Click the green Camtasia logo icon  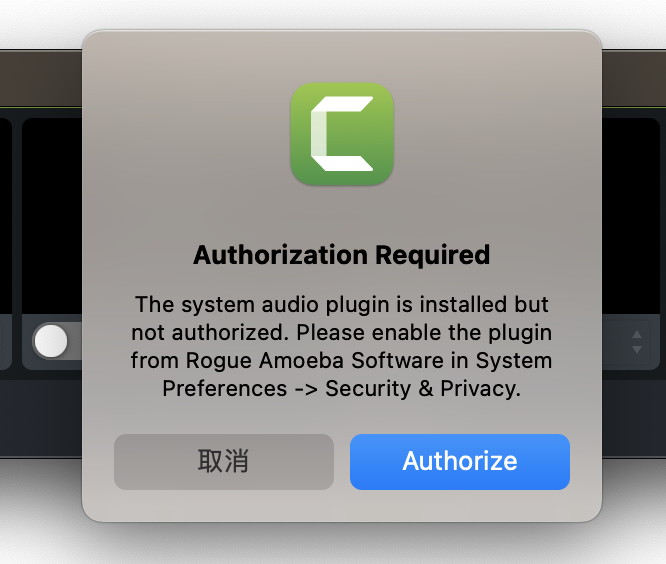(342, 134)
